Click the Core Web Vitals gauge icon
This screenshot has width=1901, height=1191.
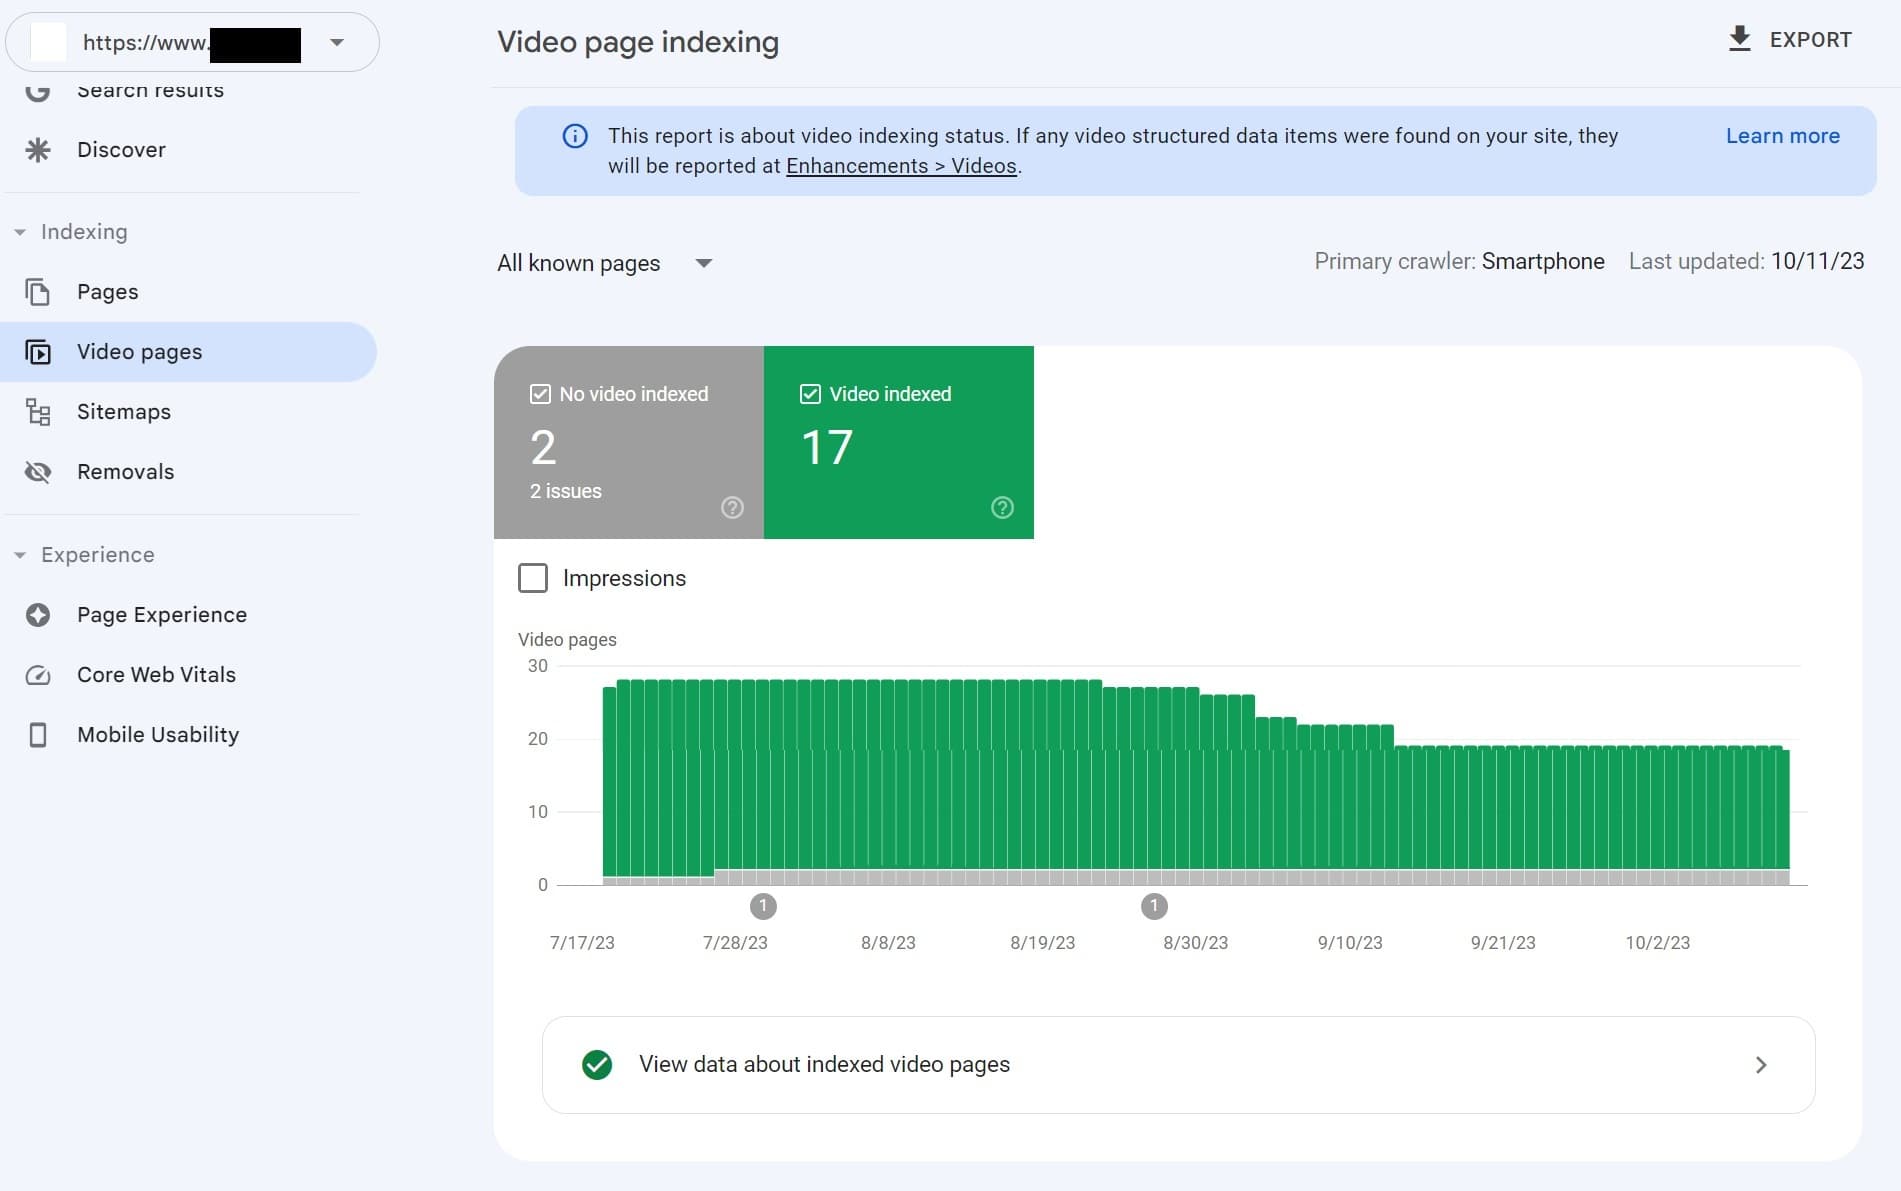click(38, 675)
